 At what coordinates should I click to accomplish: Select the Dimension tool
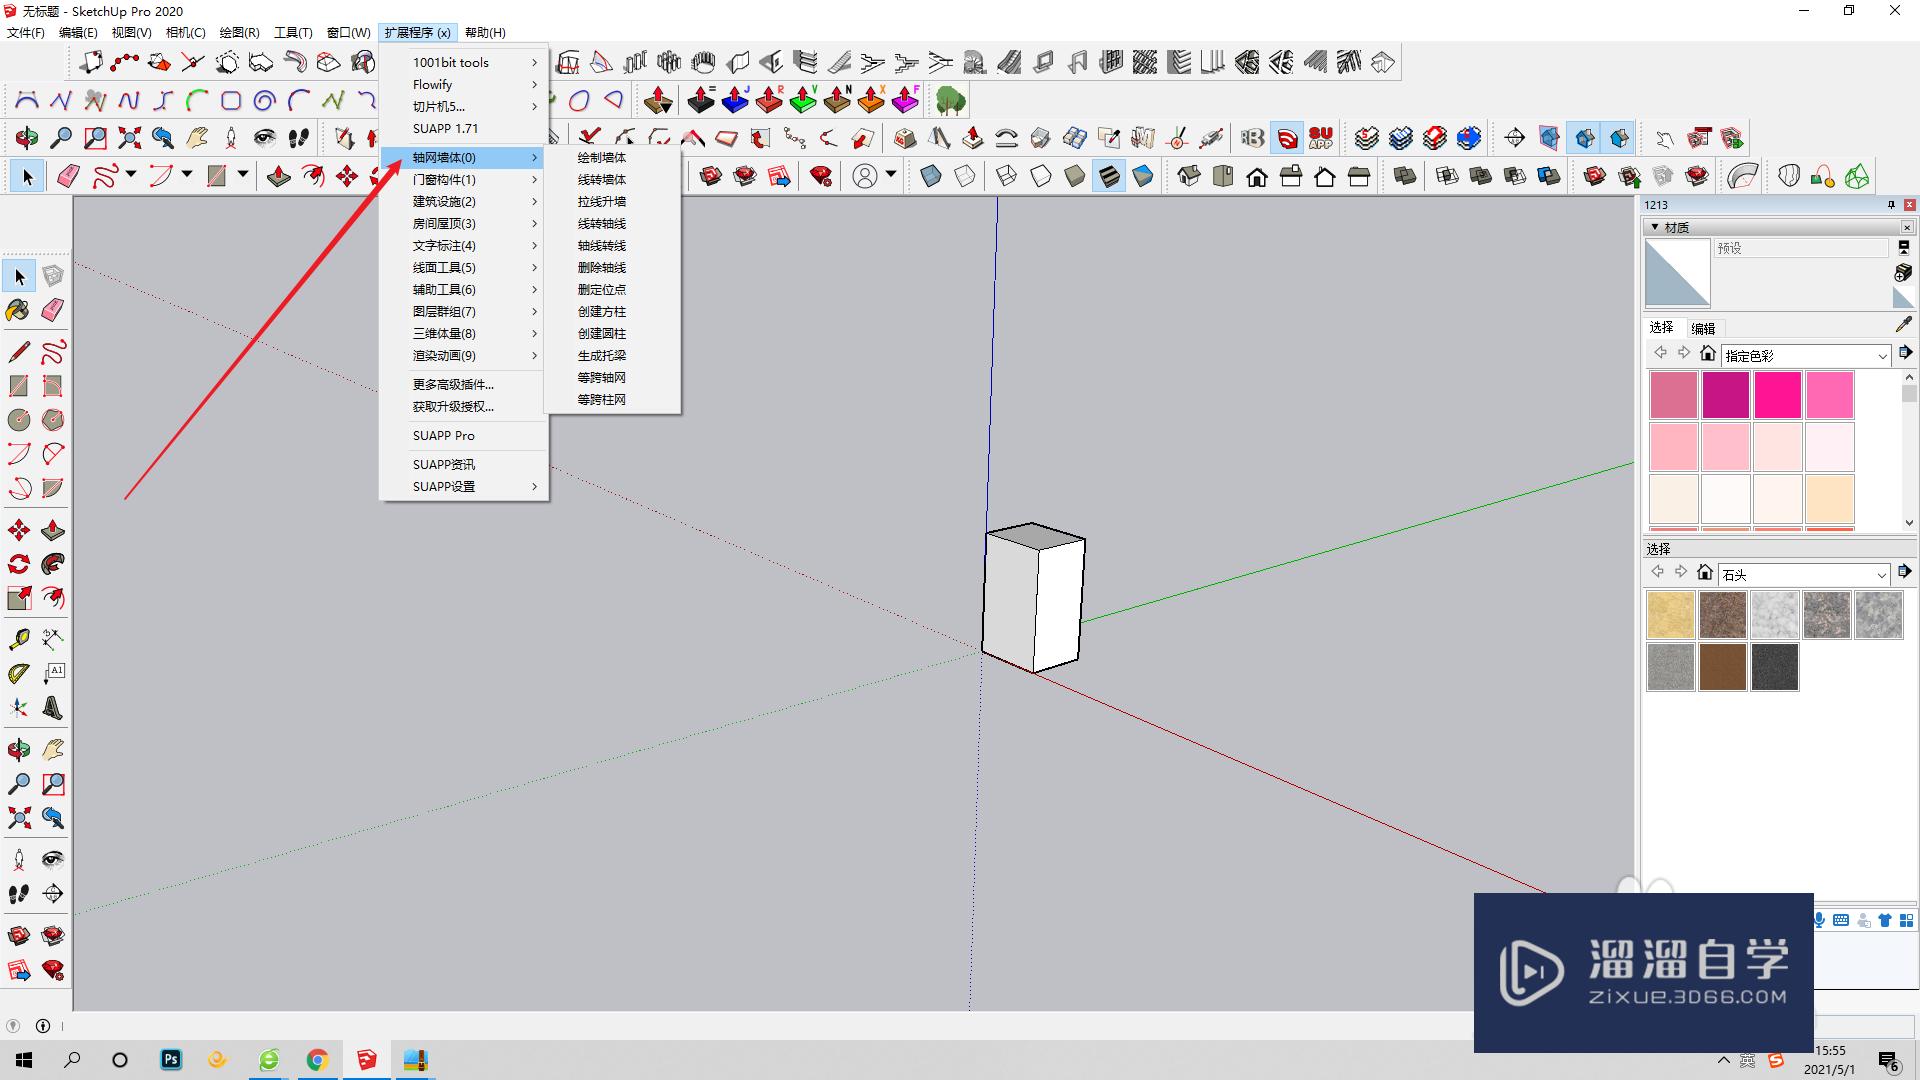pos(53,640)
